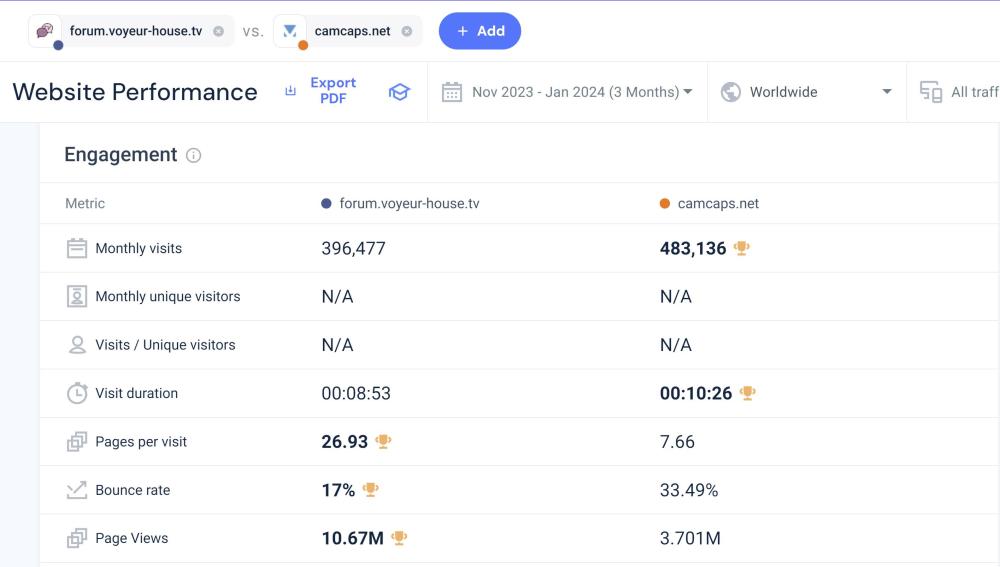Image resolution: width=1000 pixels, height=567 pixels.
Task: Expand the Worldwide country dropdown
Action: (886, 92)
